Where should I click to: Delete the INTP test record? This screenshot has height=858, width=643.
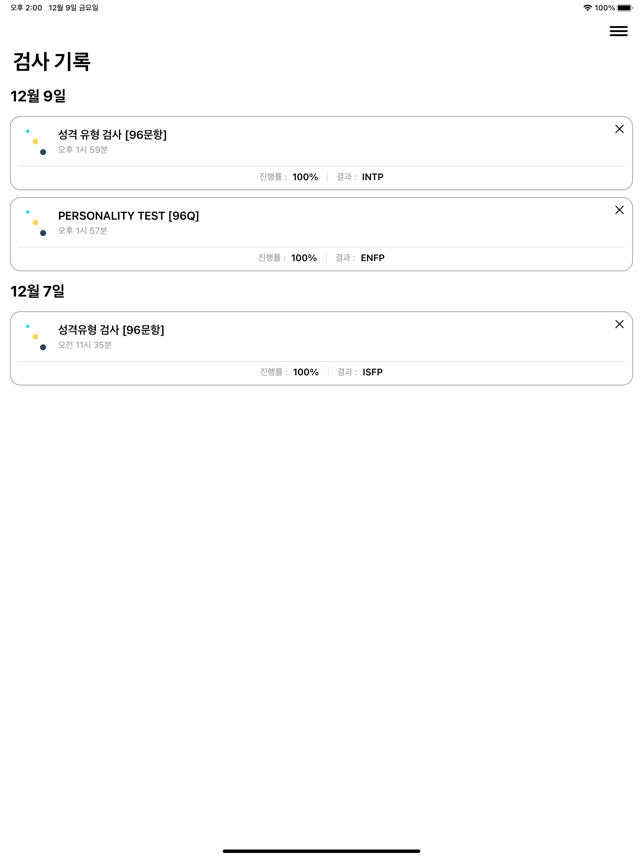pos(619,129)
